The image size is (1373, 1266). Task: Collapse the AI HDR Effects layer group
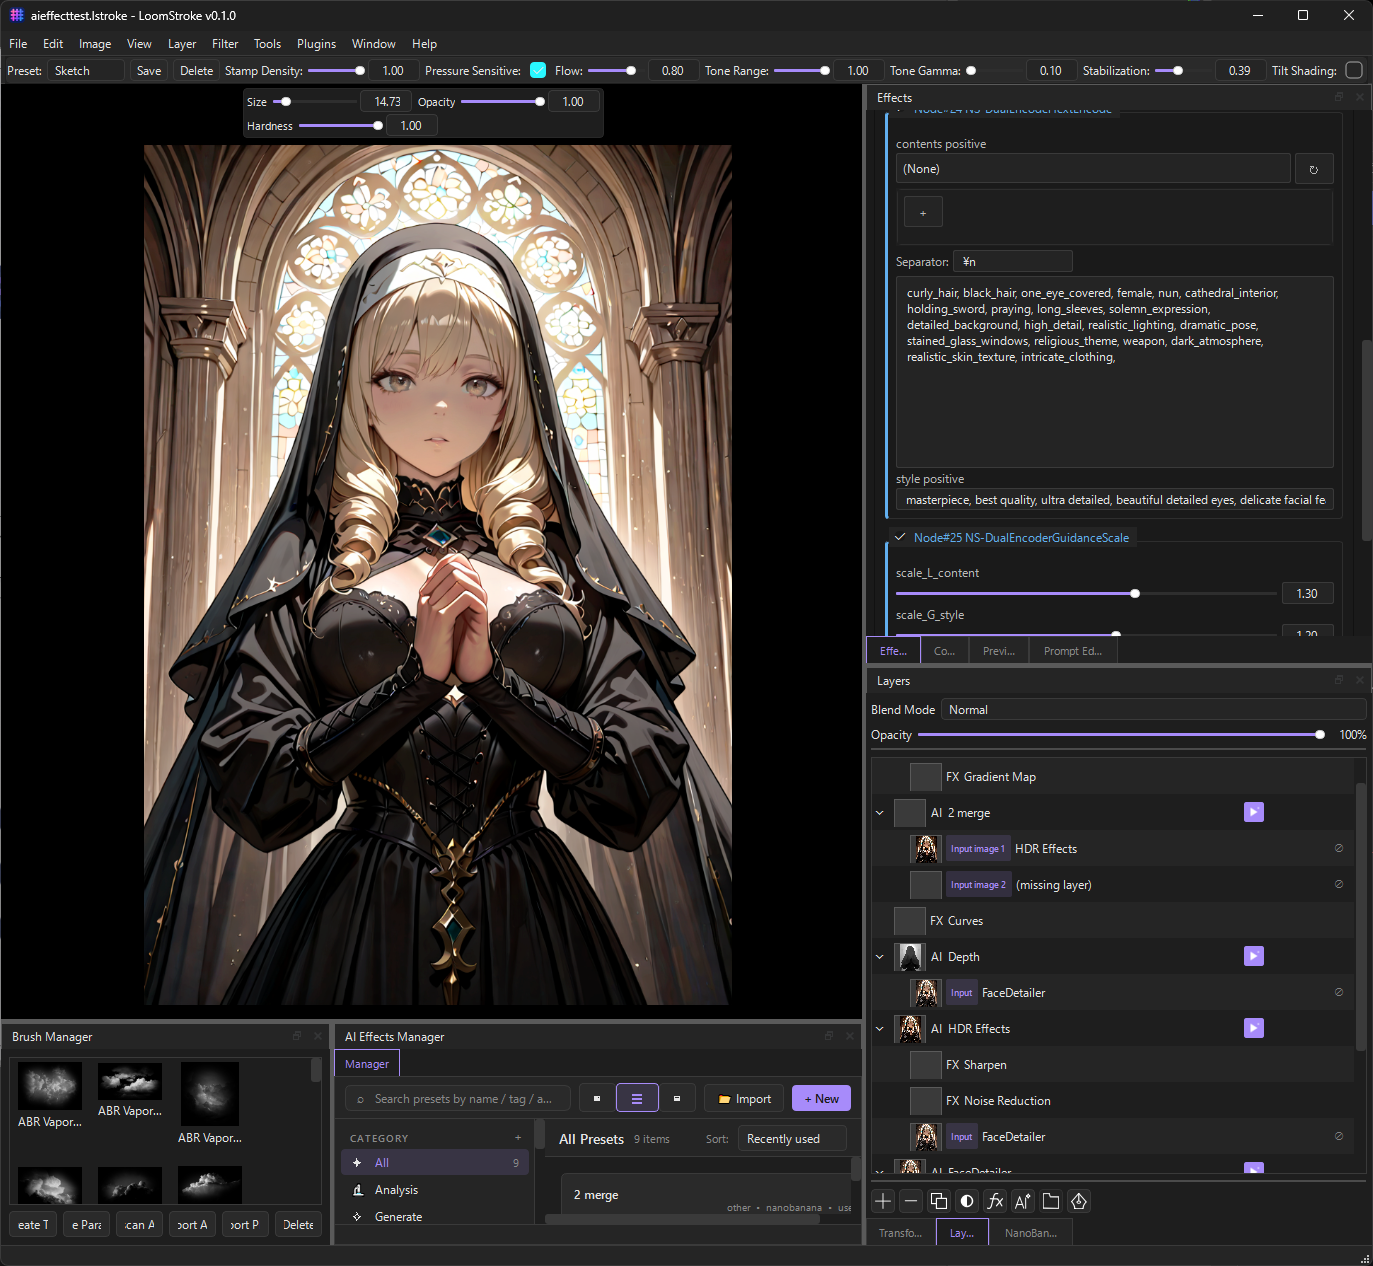880,1028
